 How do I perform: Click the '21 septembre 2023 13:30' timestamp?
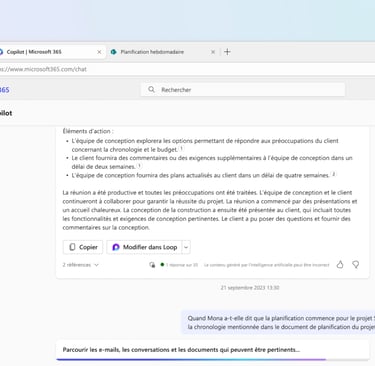[250, 288]
